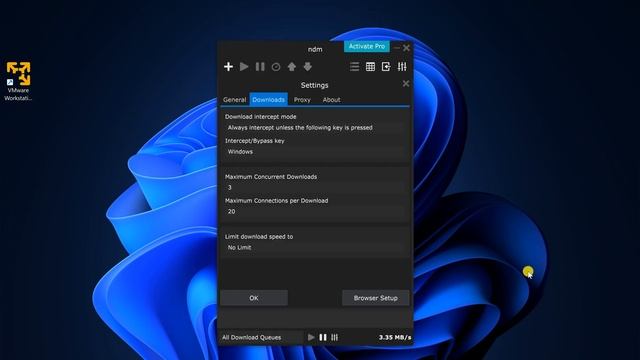Viewport: 640px width, 360px height.
Task: Click the export/import icon in toolbar
Action: [386, 67]
